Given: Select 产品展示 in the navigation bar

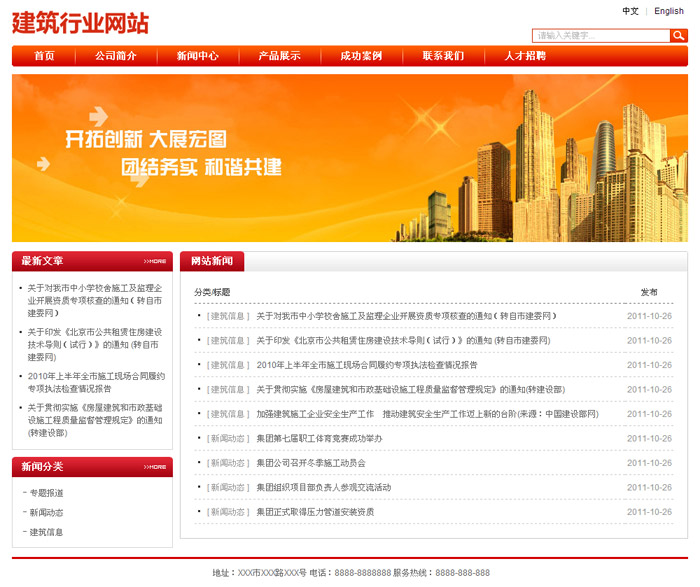Looking at the screenshot, I should point(279,56).
